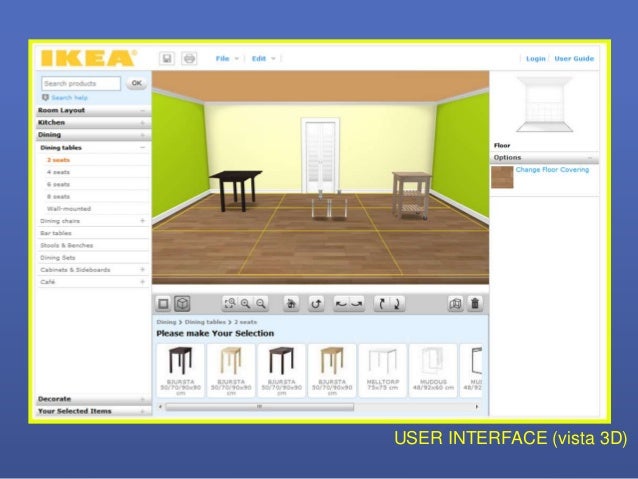
Task: Select the glass table in room center
Action: pos(330,206)
